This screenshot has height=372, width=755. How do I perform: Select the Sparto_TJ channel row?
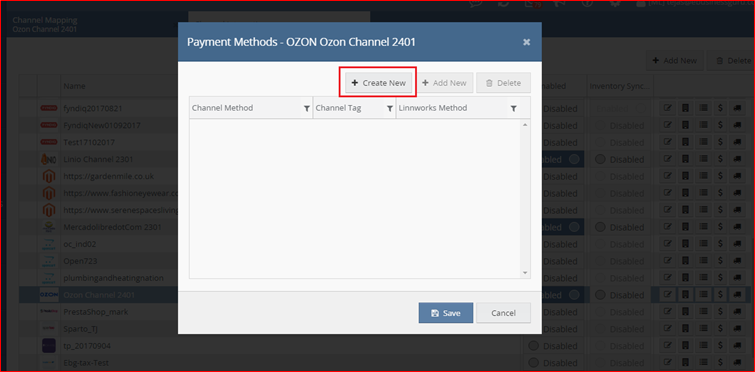point(80,329)
